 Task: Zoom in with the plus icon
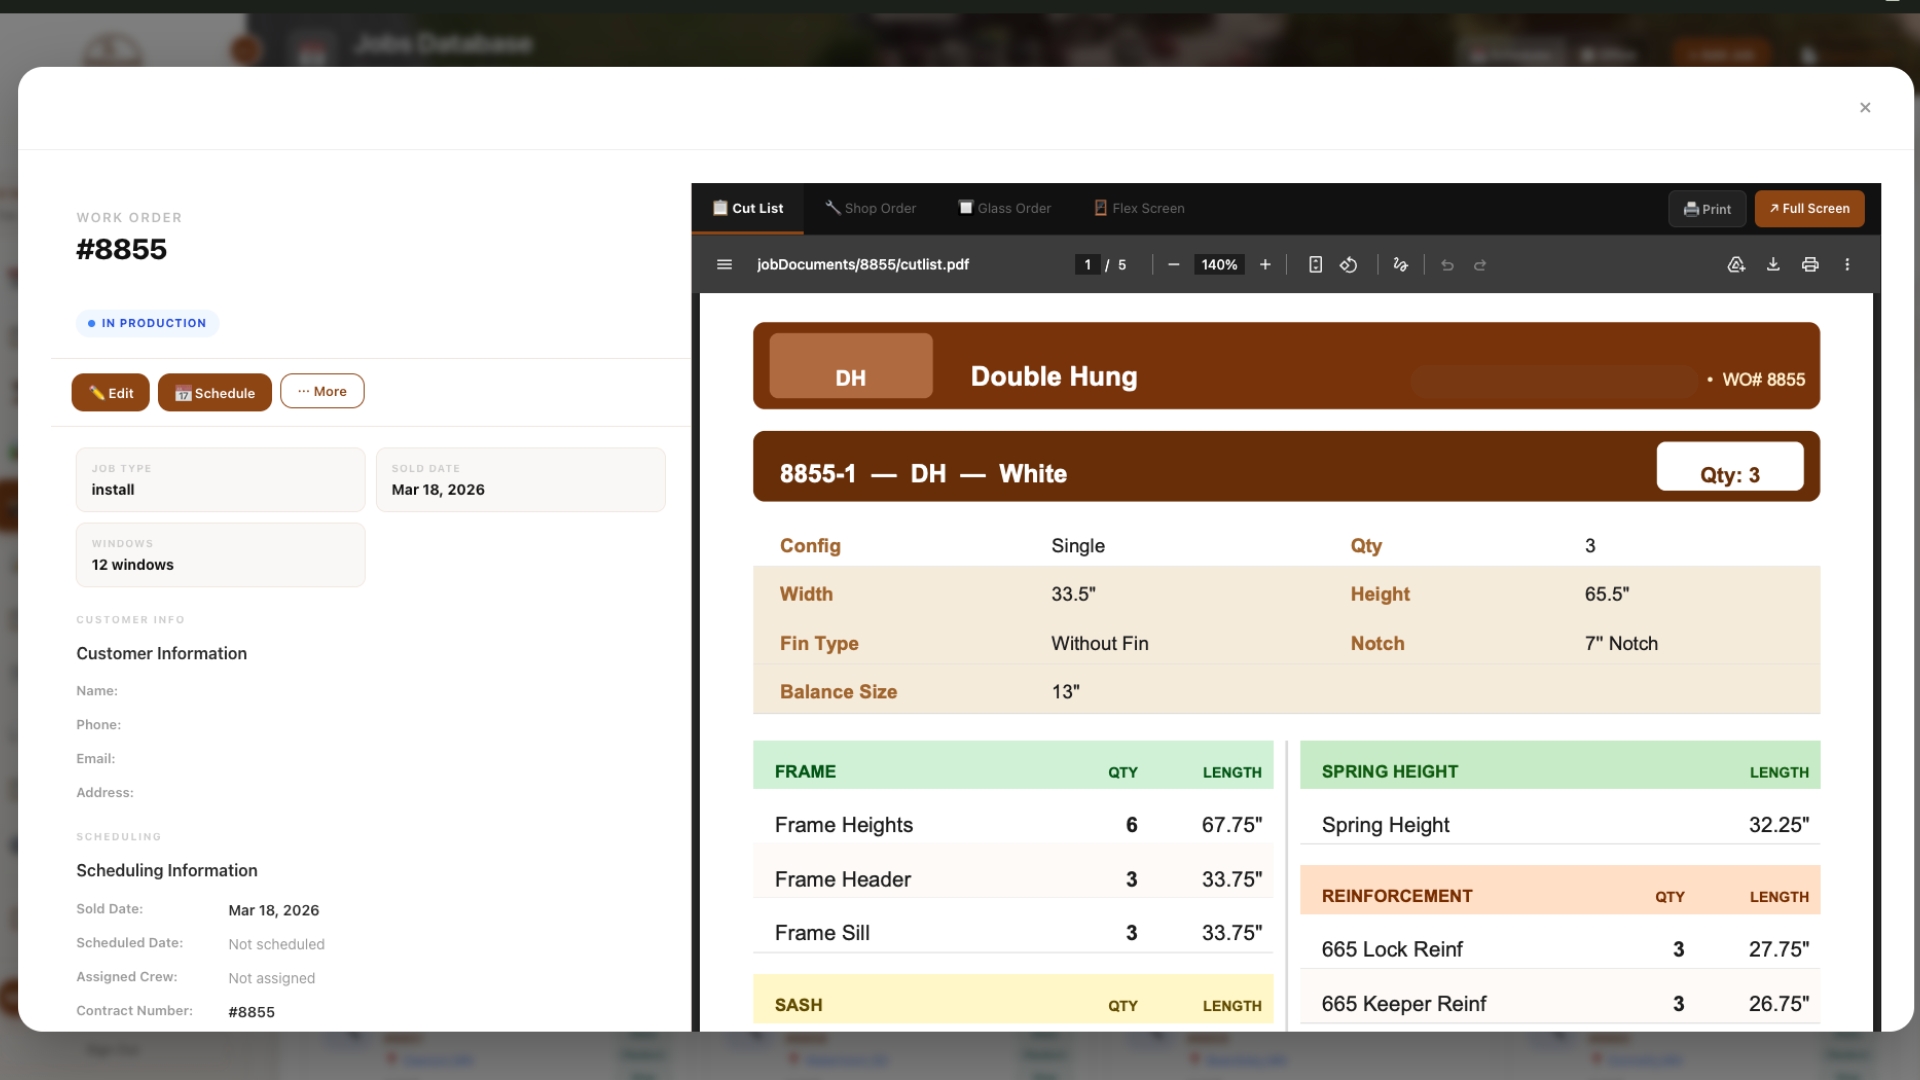[x=1265, y=265]
